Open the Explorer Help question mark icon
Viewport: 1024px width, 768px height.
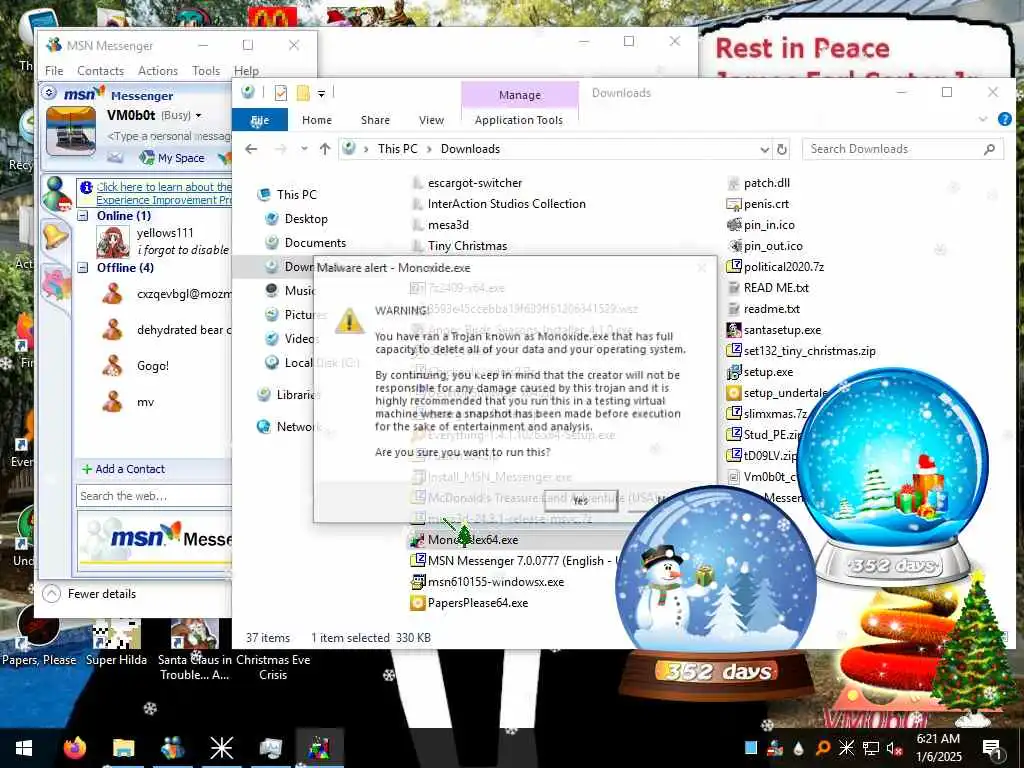click(x=1004, y=119)
